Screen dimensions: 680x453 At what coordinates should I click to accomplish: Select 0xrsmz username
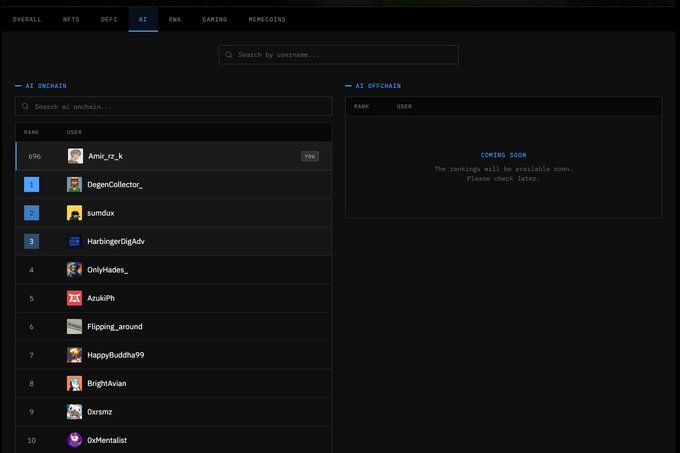coord(100,412)
